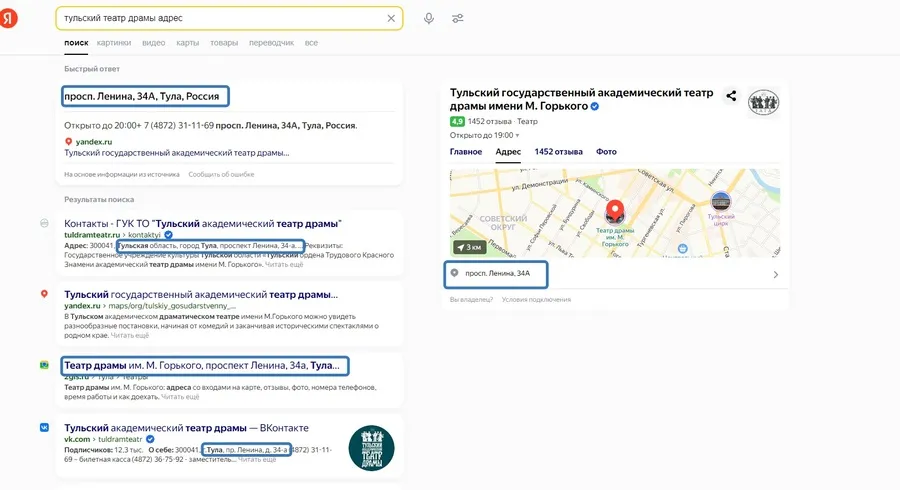This screenshot has height=490, width=900.
Task: Click 'Тульский государственный академический театр драмы...' quick answer text
Action: 177,153
